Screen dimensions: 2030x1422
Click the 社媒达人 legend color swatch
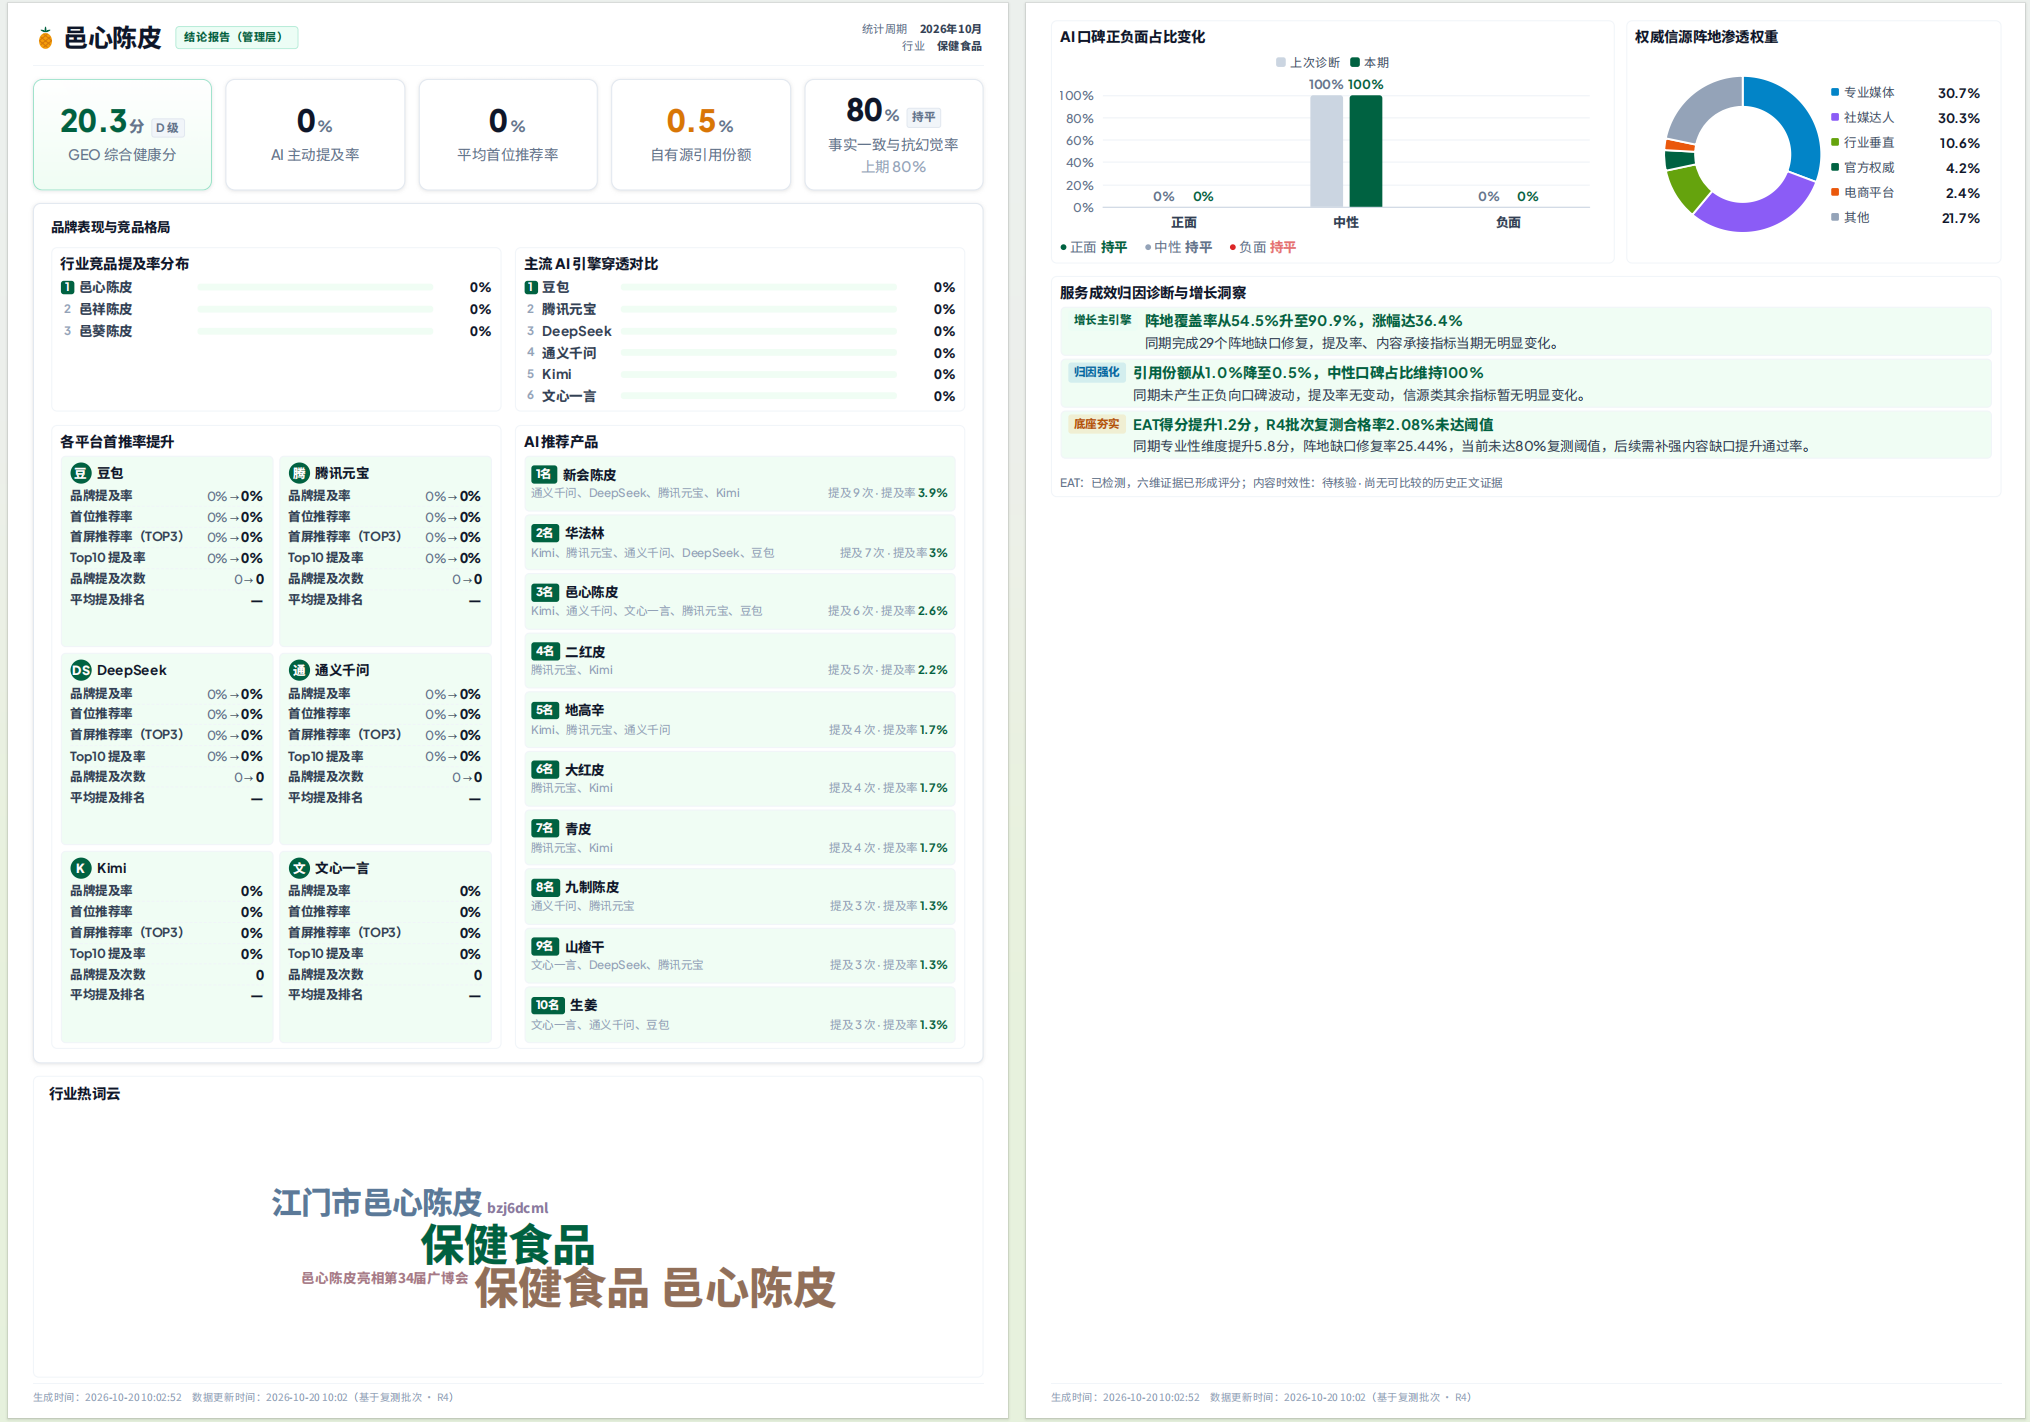(1835, 117)
